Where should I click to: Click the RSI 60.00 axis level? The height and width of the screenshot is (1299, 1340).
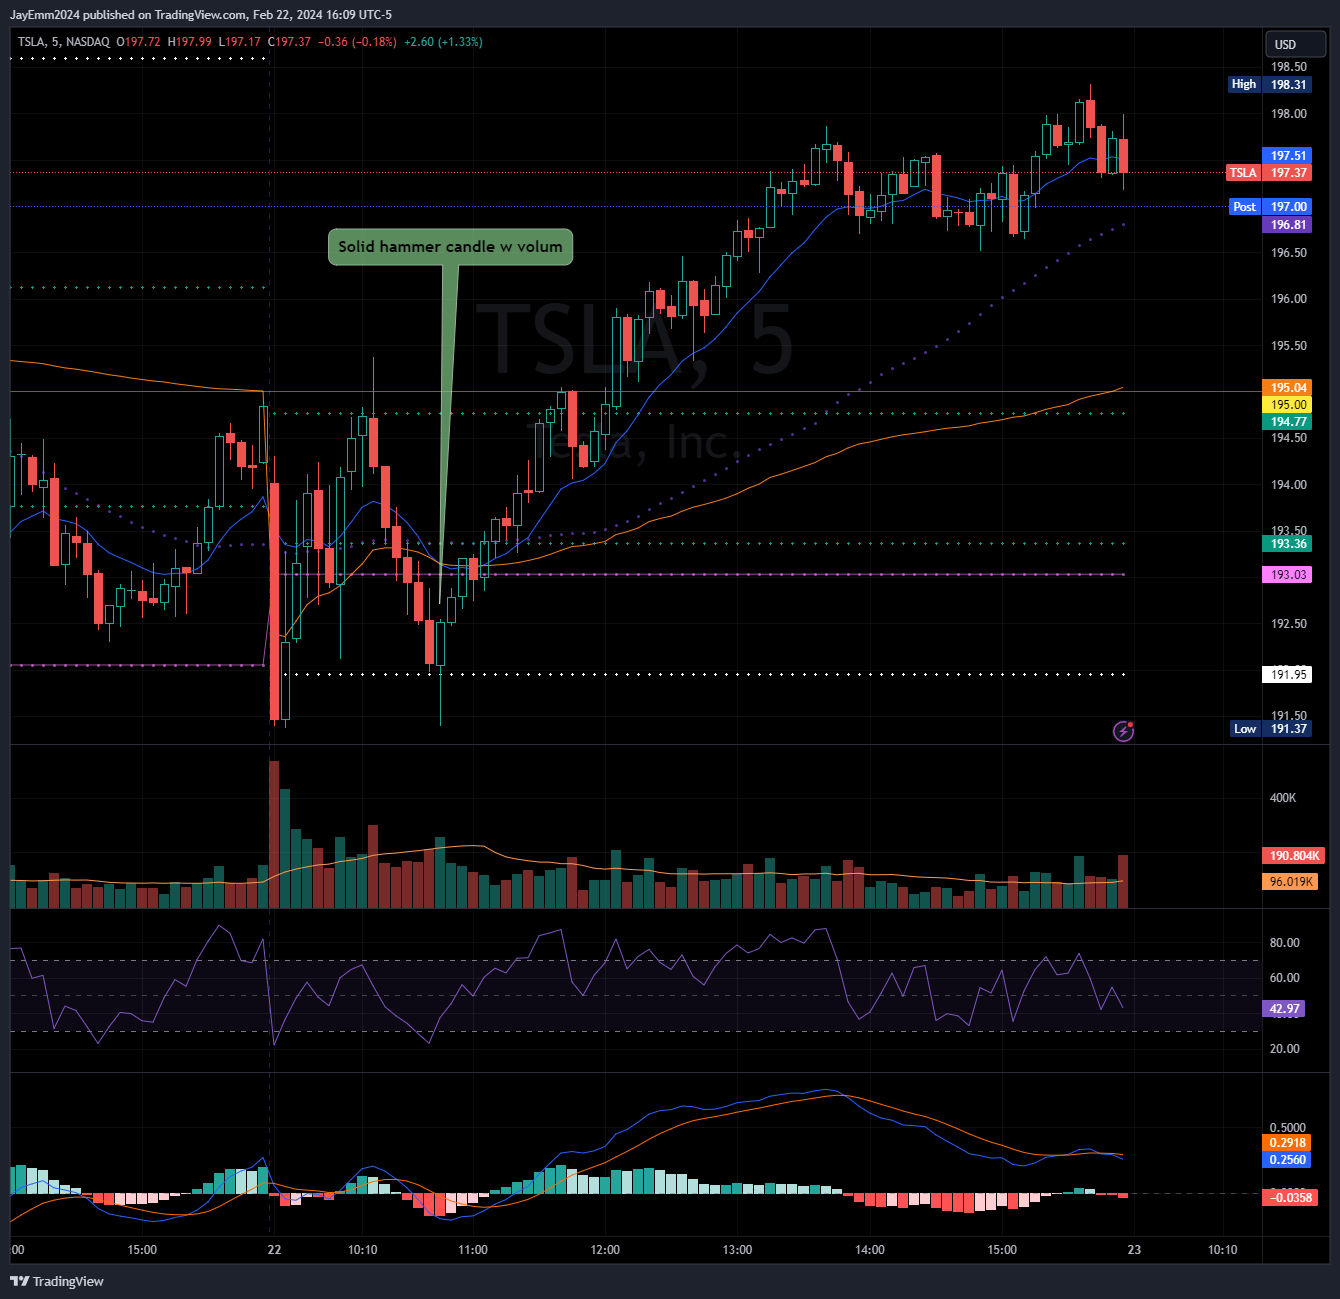[1285, 978]
